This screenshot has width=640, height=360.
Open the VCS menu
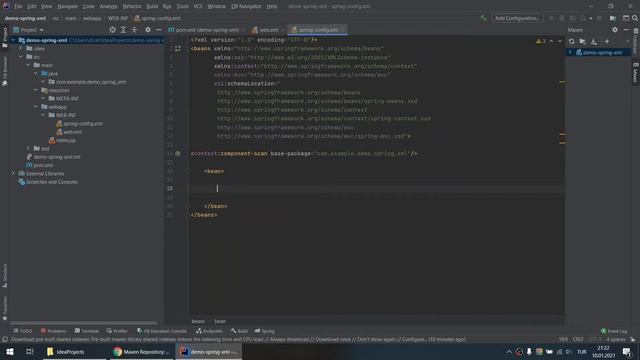click(198, 6)
